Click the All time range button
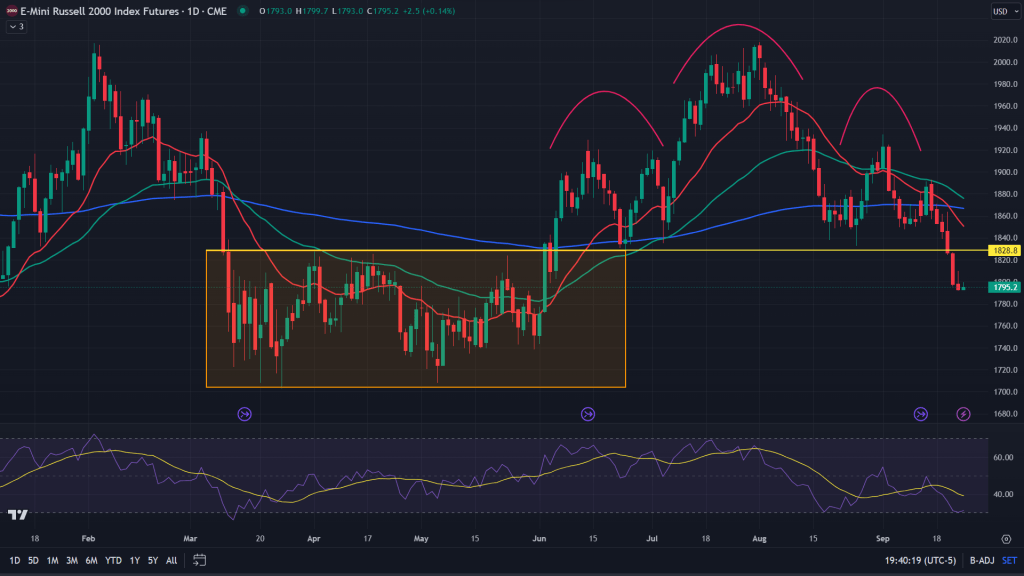1024x576 pixels. tap(172, 559)
